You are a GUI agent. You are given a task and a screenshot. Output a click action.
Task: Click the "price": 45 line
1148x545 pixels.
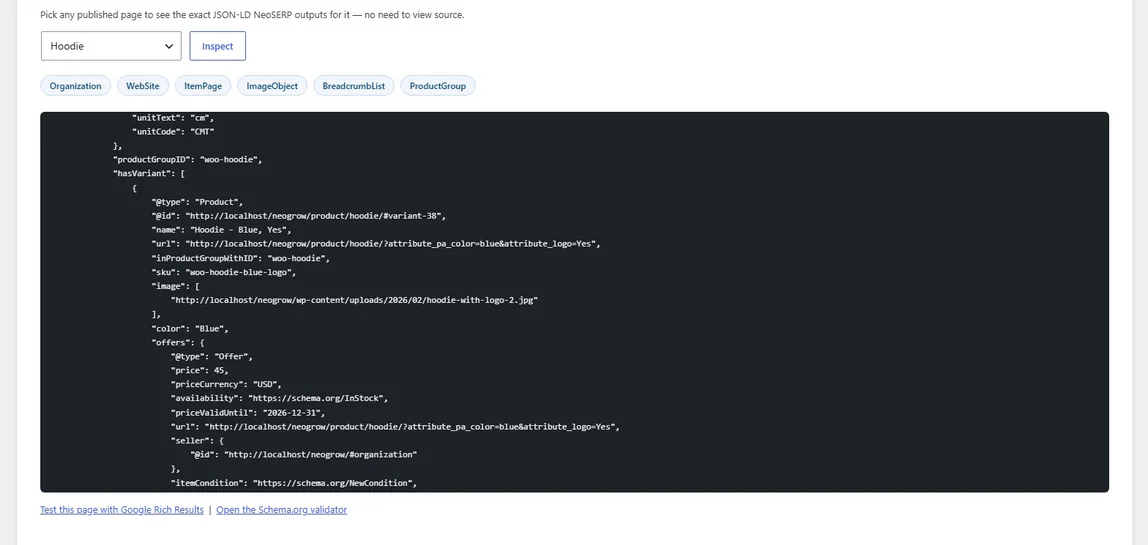tap(200, 371)
